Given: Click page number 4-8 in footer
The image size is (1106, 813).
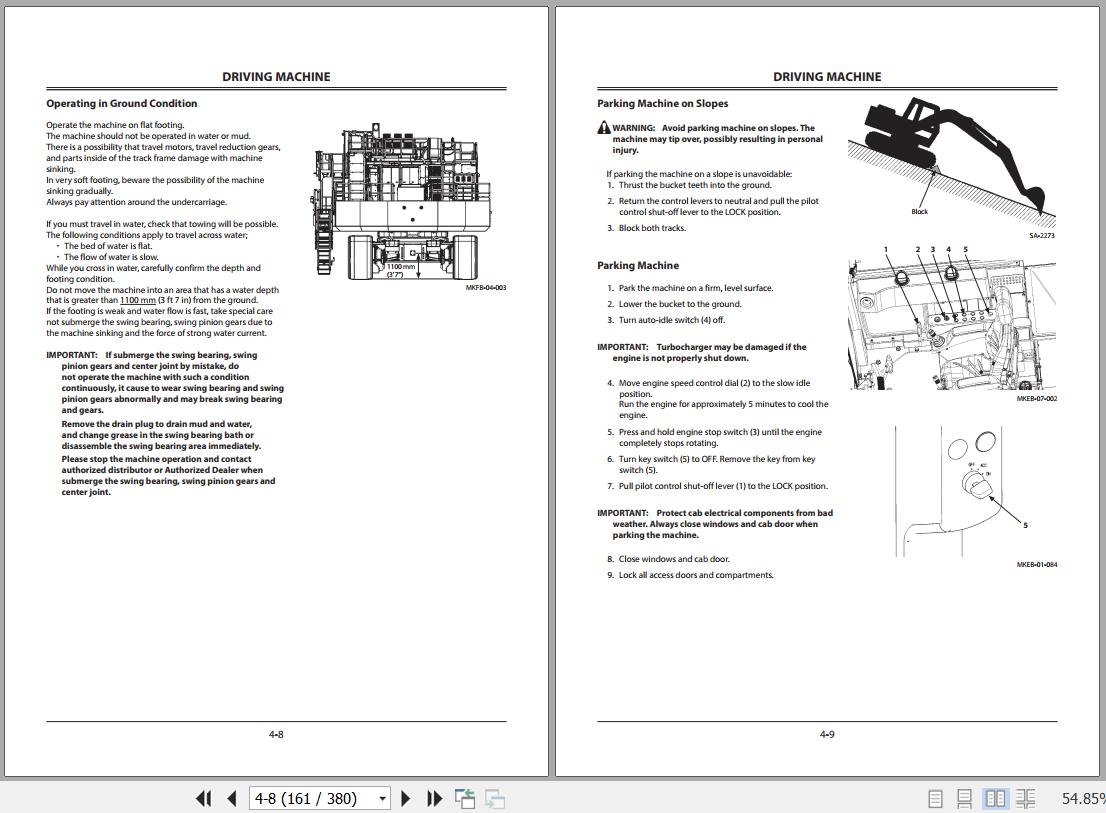Looking at the screenshot, I should click(276, 735).
